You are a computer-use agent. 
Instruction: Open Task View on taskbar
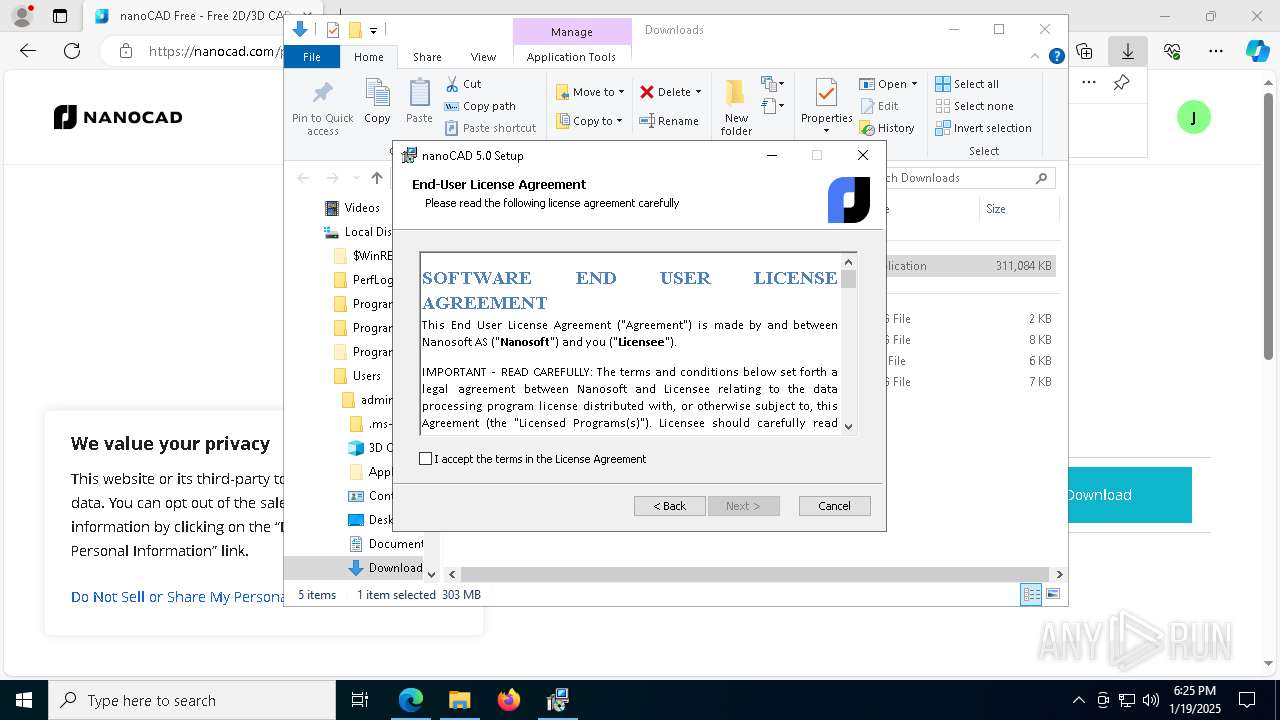pos(360,700)
